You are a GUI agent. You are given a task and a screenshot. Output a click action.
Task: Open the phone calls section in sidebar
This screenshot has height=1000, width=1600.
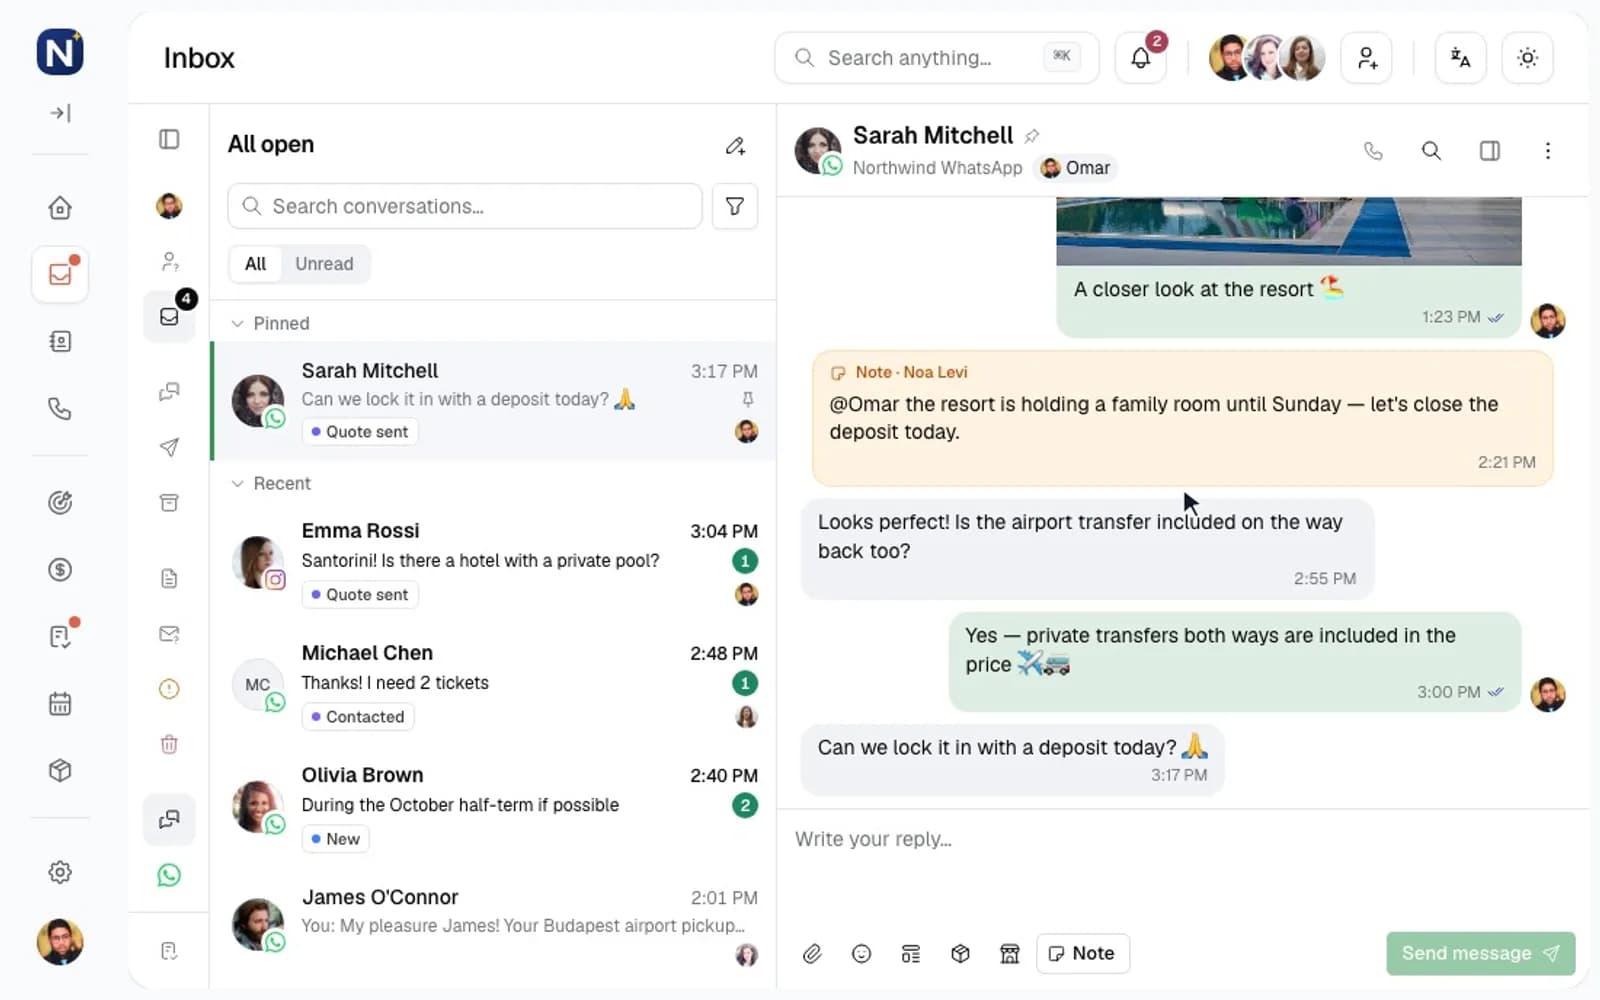point(60,408)
